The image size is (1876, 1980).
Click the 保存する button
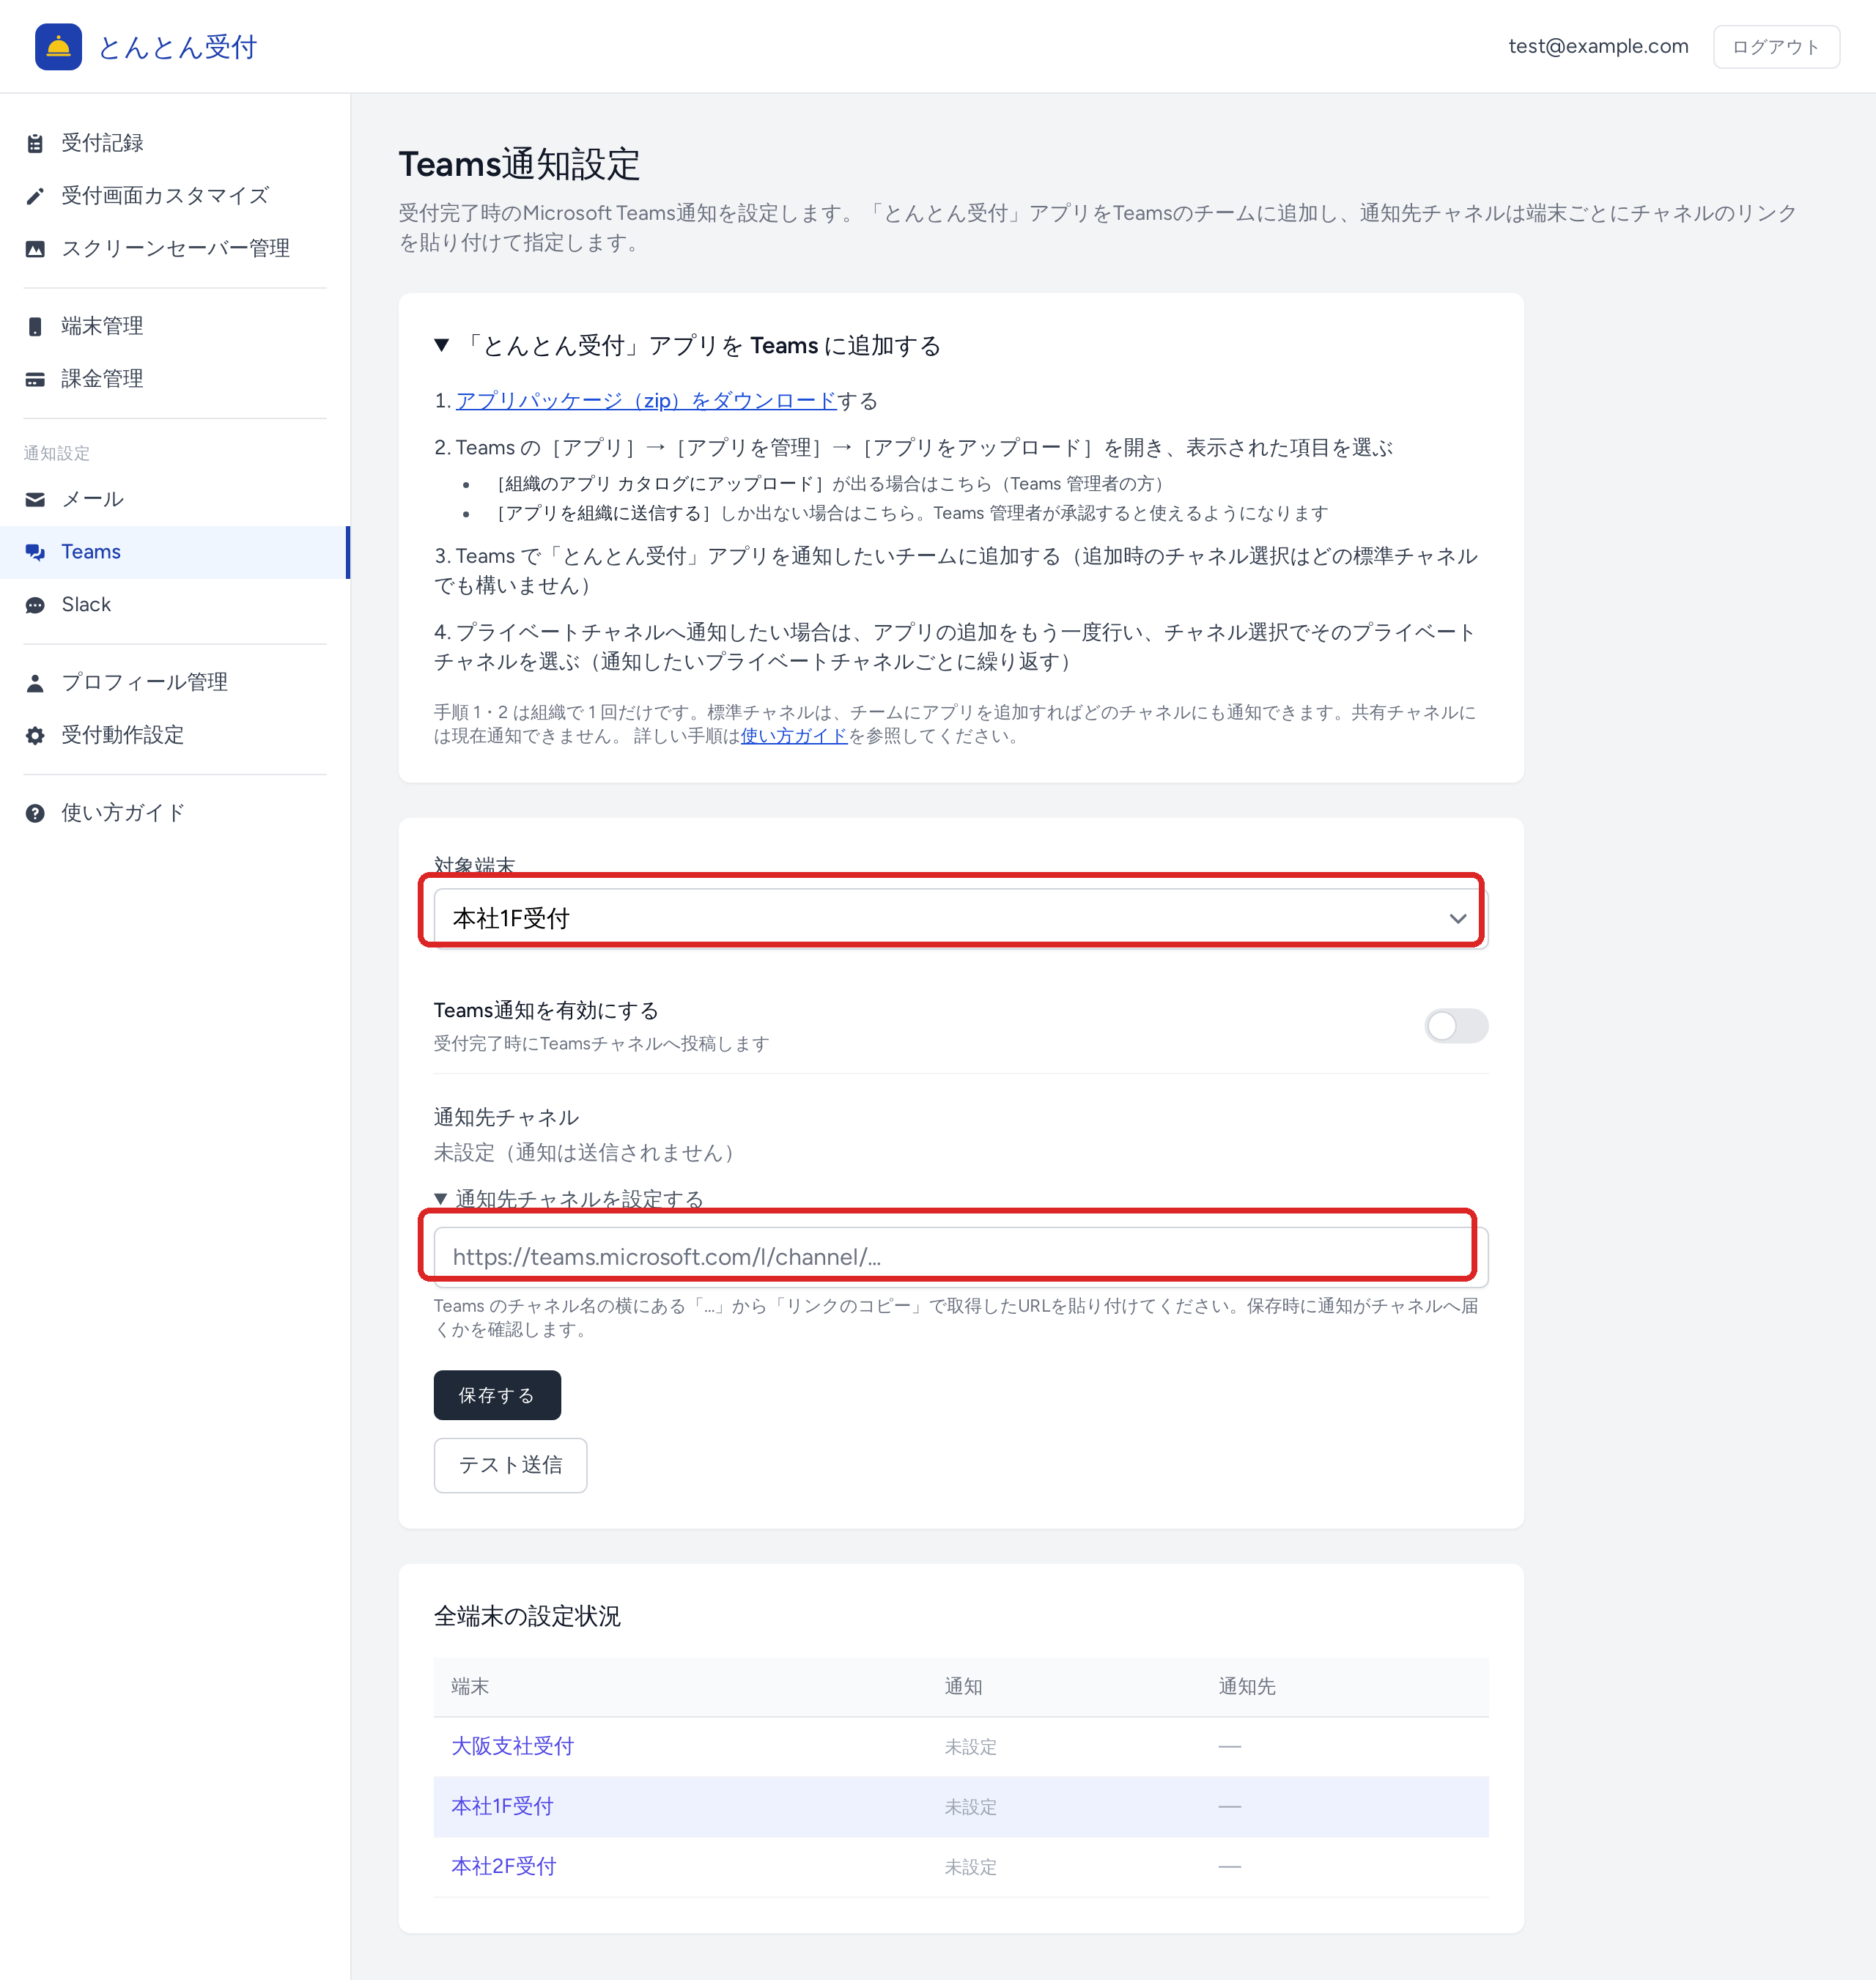click(497, 1395)
